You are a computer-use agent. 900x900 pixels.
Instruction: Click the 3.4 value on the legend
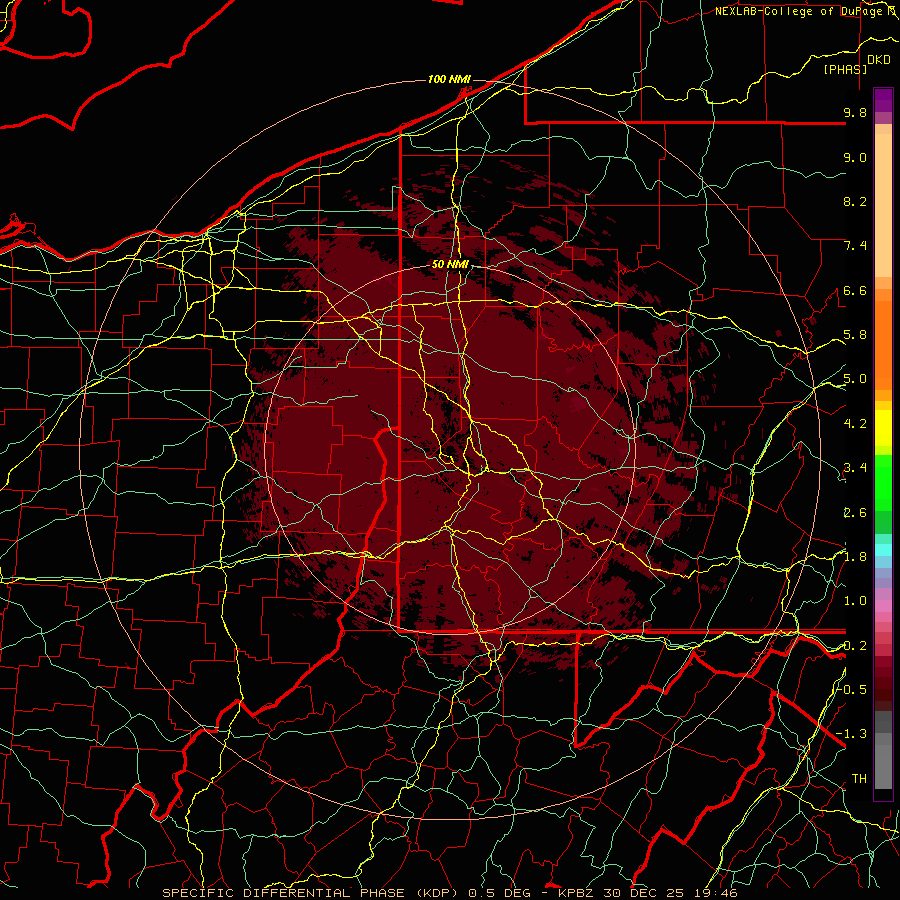click(x=855, y=468)
